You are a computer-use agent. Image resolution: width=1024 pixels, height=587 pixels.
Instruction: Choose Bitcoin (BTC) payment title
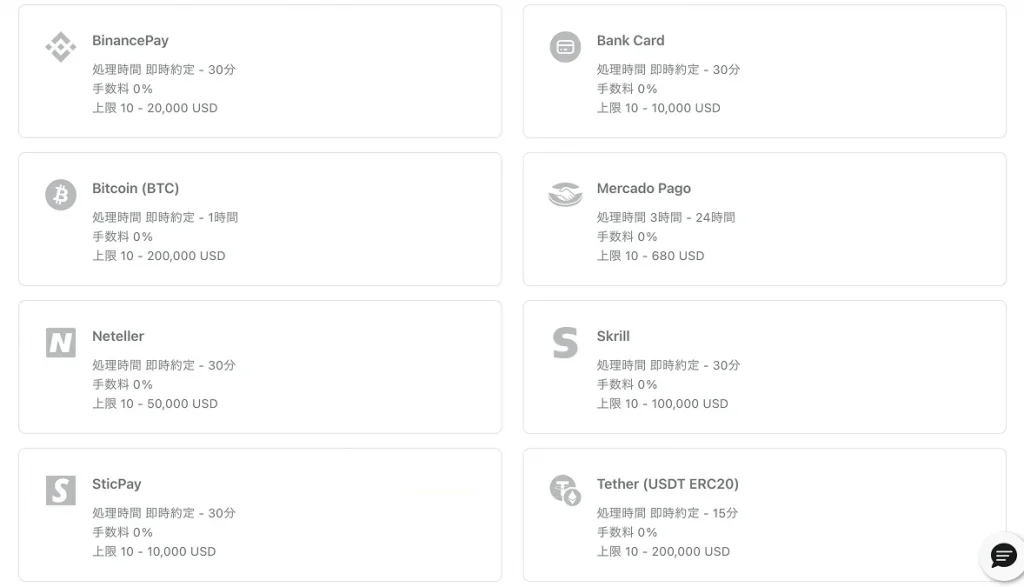(135, 188)
